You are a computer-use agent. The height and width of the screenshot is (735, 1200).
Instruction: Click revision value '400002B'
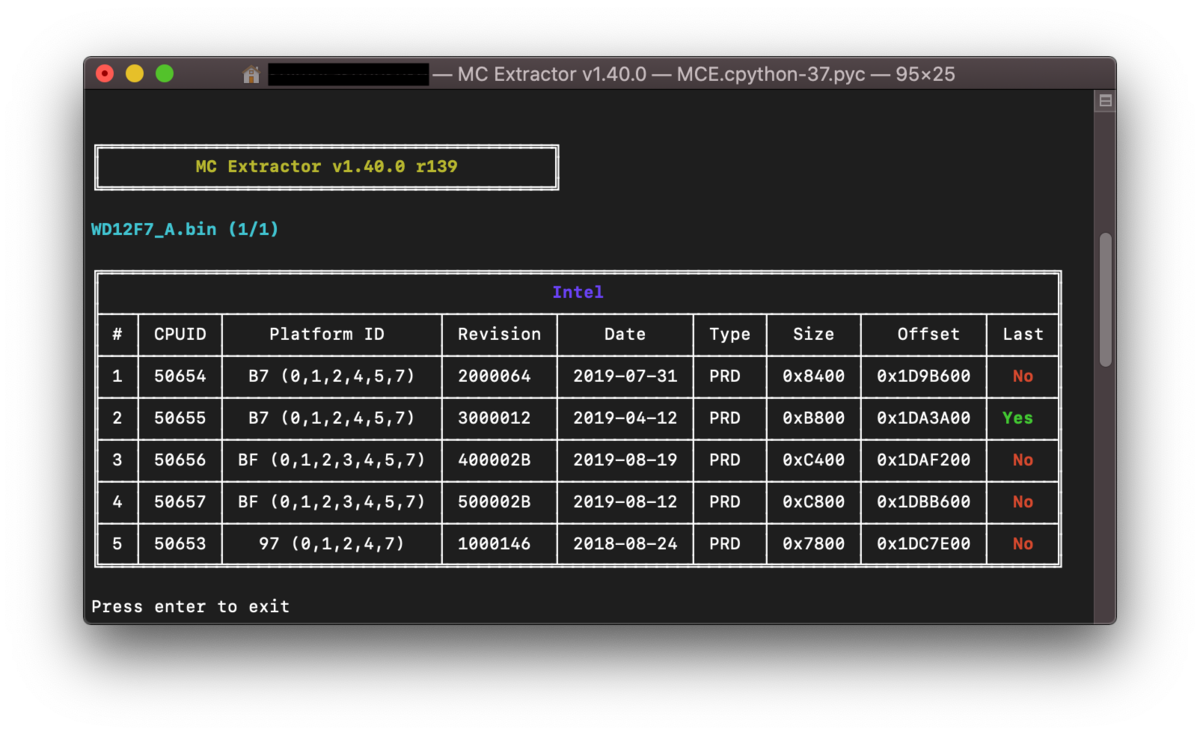495,460
